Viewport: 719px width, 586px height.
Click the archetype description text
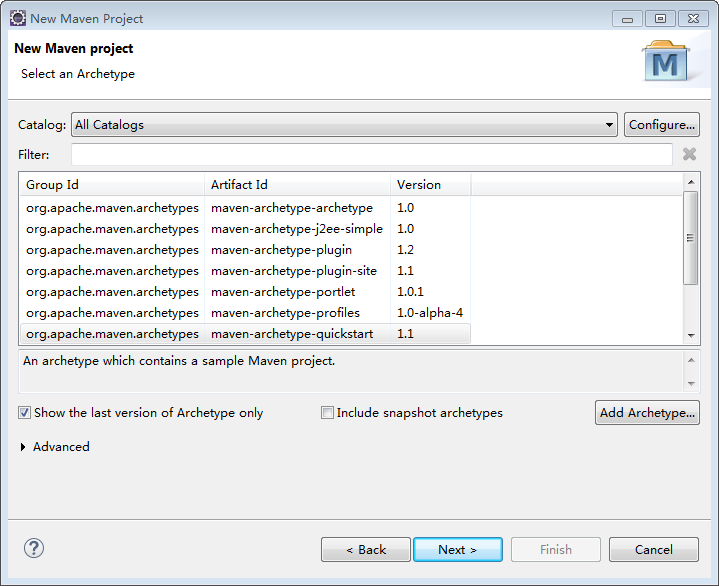(x=179, y=361)
